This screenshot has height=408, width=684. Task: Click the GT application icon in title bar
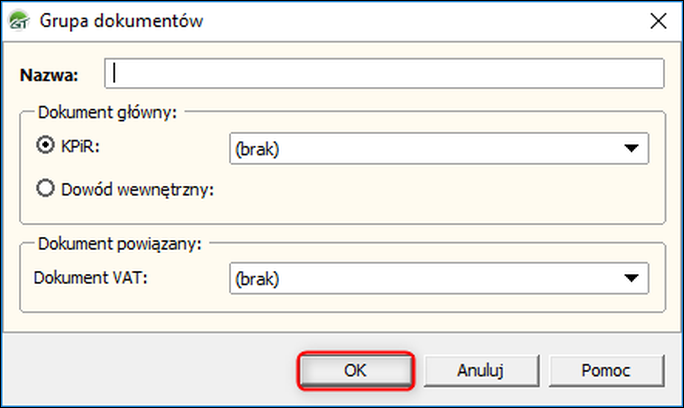[x=18, y=21]
